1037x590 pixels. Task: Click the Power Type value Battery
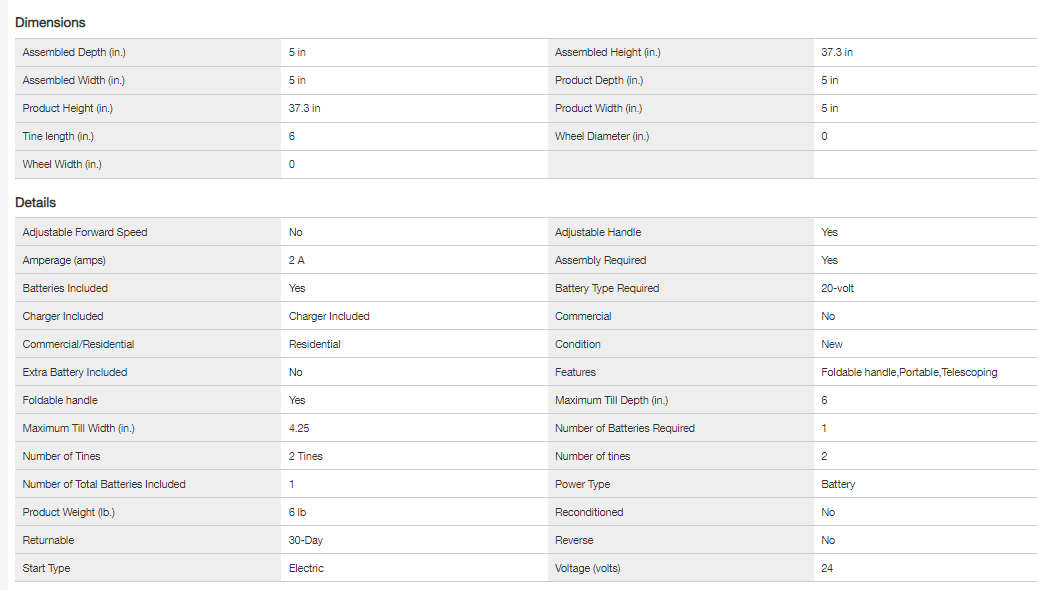click(x=838, y=484)
